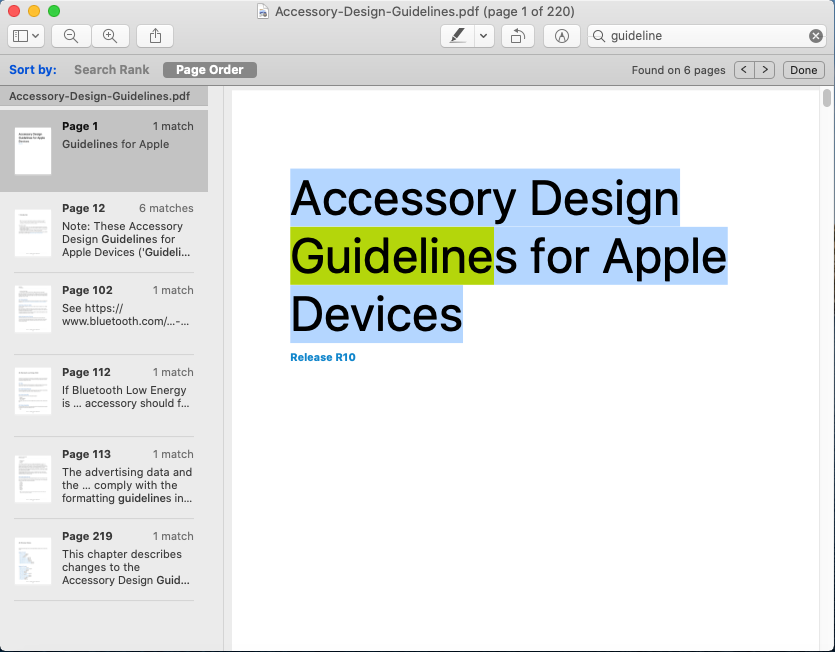Click the Page 113 snippet mentioning formatting guidelines

click(127, 485)
